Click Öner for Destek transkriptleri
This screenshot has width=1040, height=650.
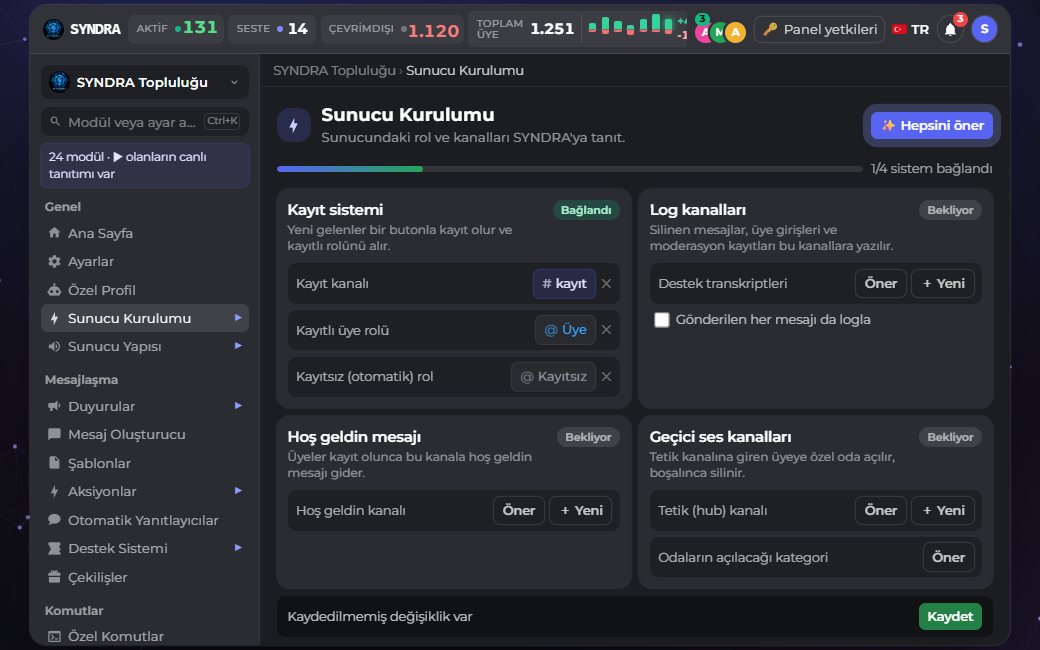click(880, 283)
